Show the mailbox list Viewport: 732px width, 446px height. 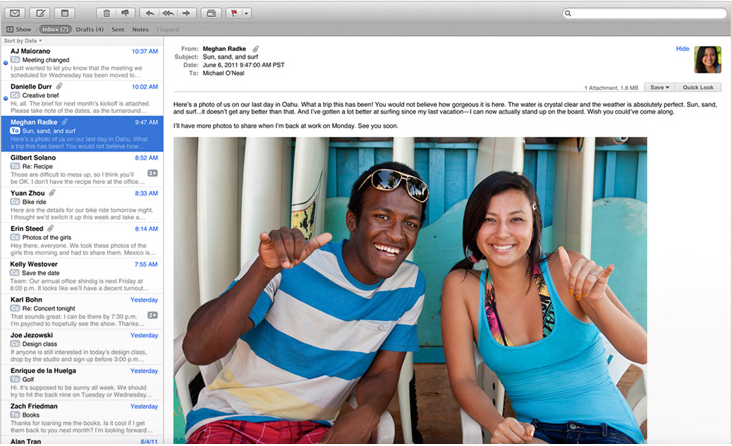point(19,29)
